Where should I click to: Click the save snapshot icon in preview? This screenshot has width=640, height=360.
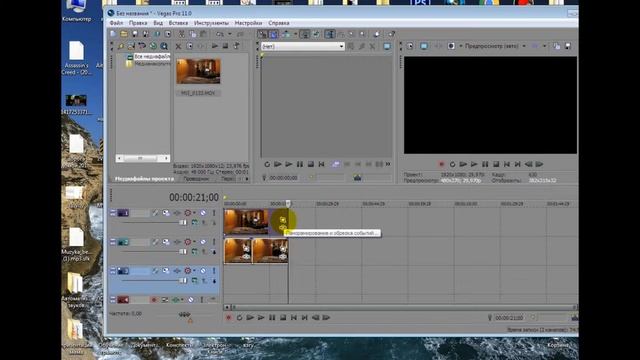point(568,46)
